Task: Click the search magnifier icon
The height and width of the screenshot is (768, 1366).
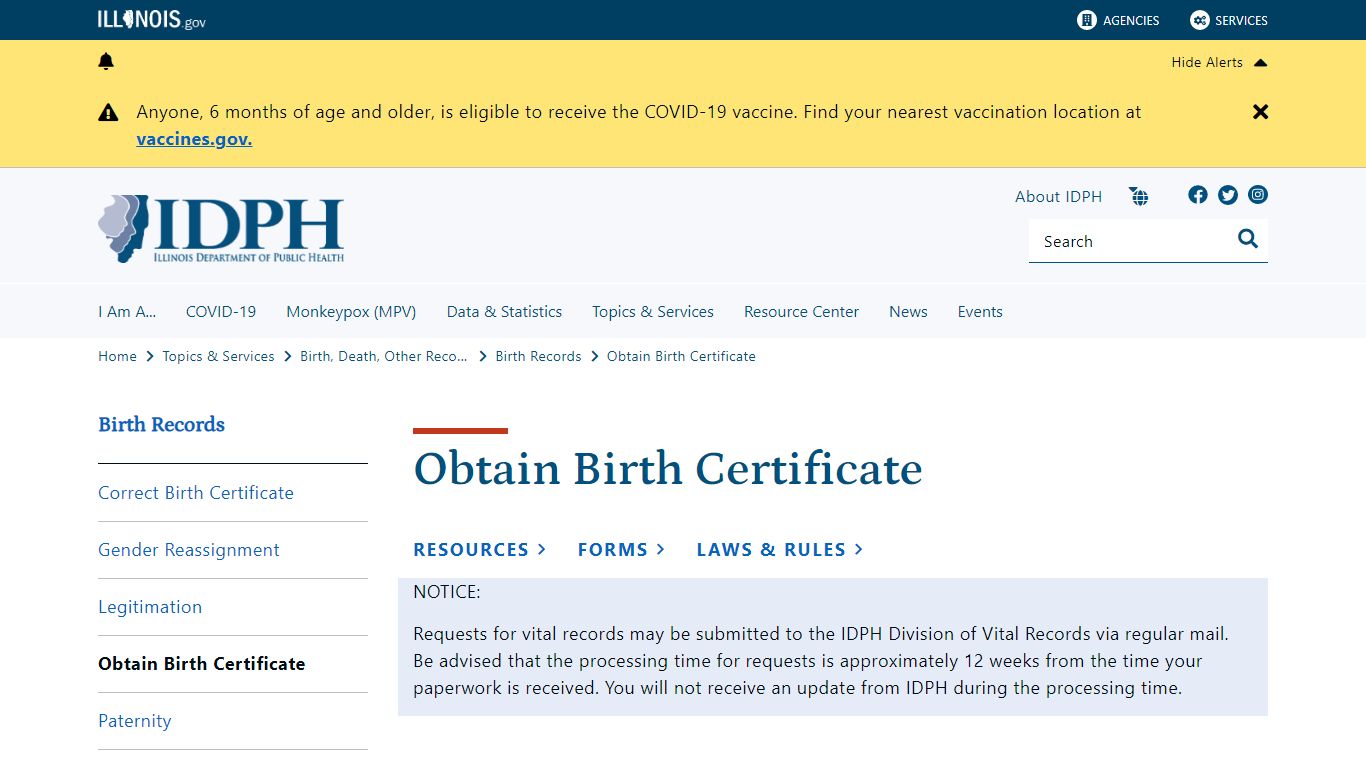Action: point(1248,238)
